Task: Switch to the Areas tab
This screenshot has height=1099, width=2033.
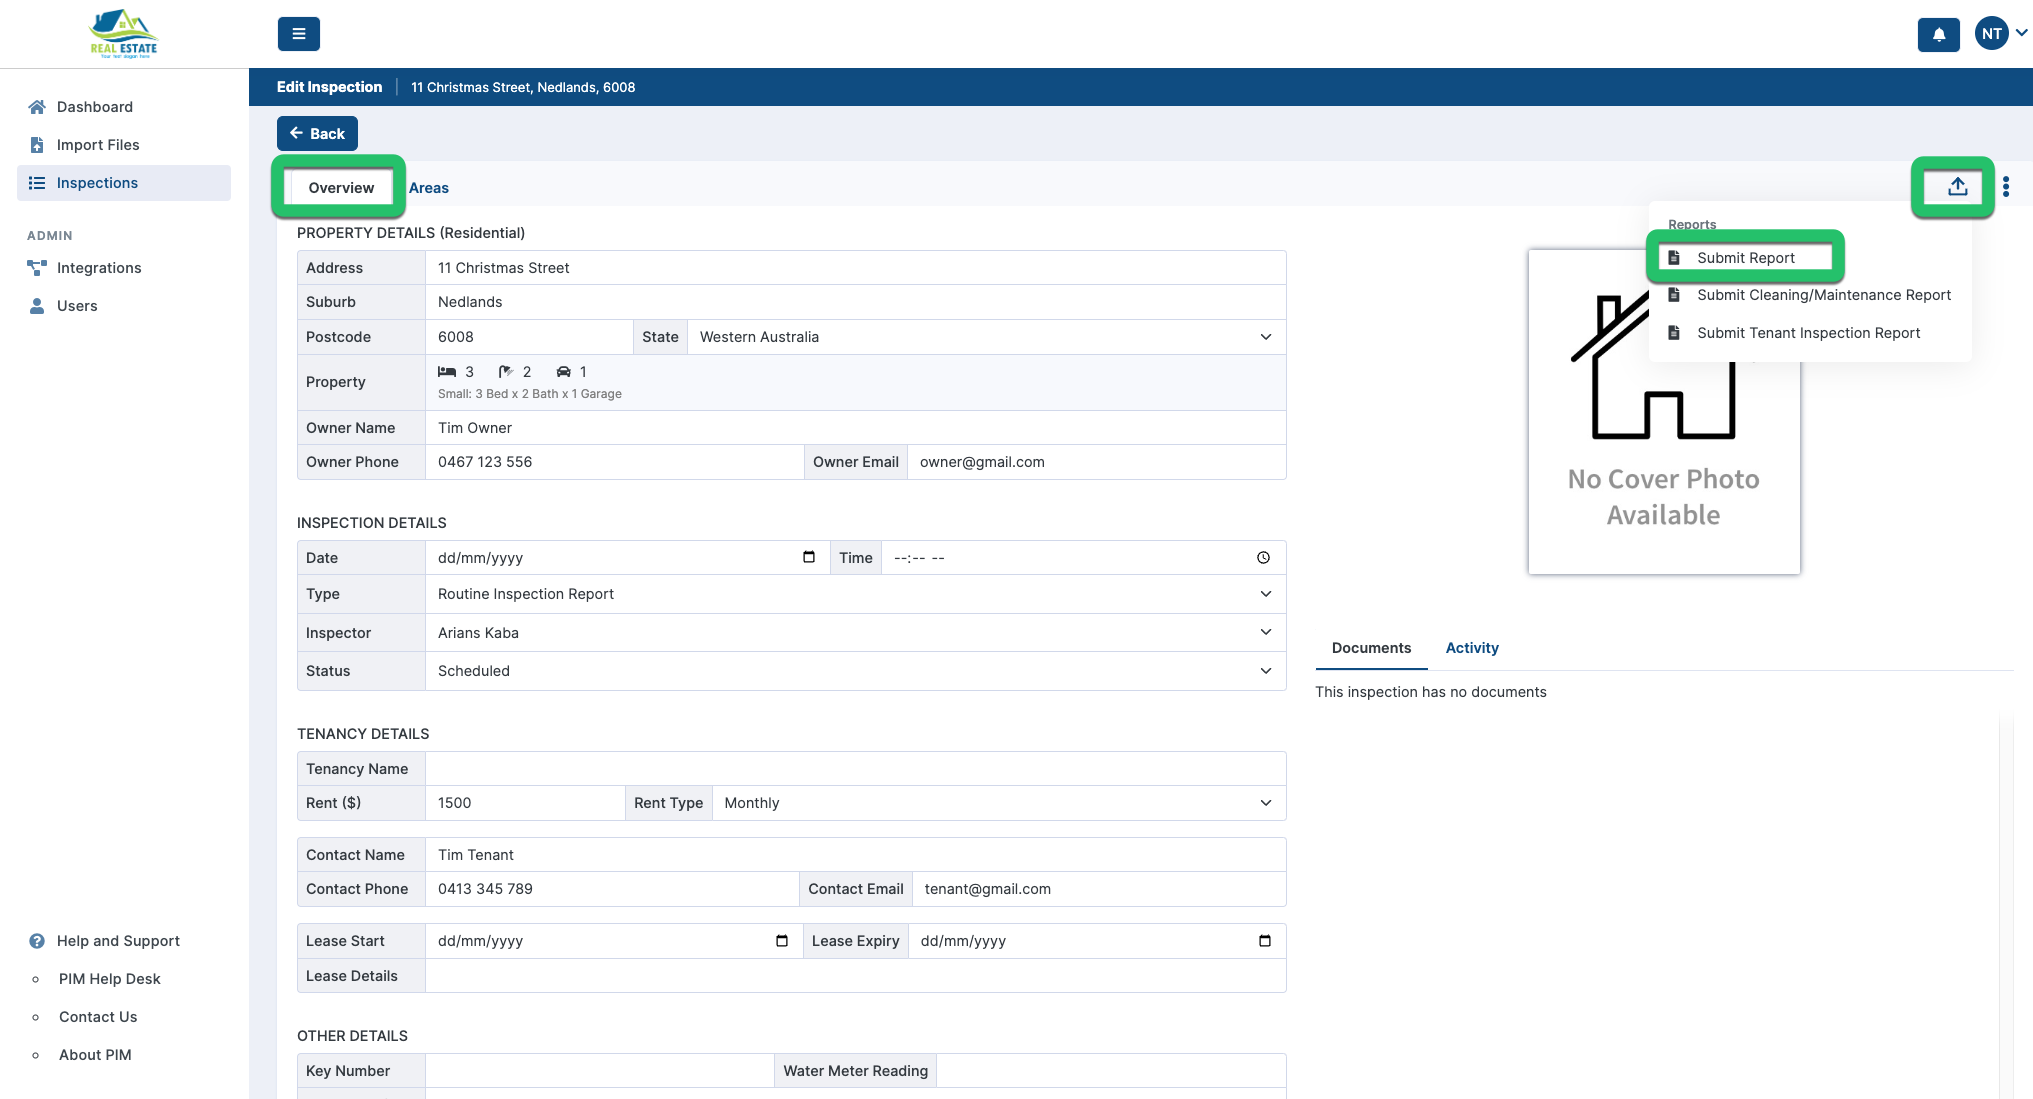Action: (x=428, y=188)
